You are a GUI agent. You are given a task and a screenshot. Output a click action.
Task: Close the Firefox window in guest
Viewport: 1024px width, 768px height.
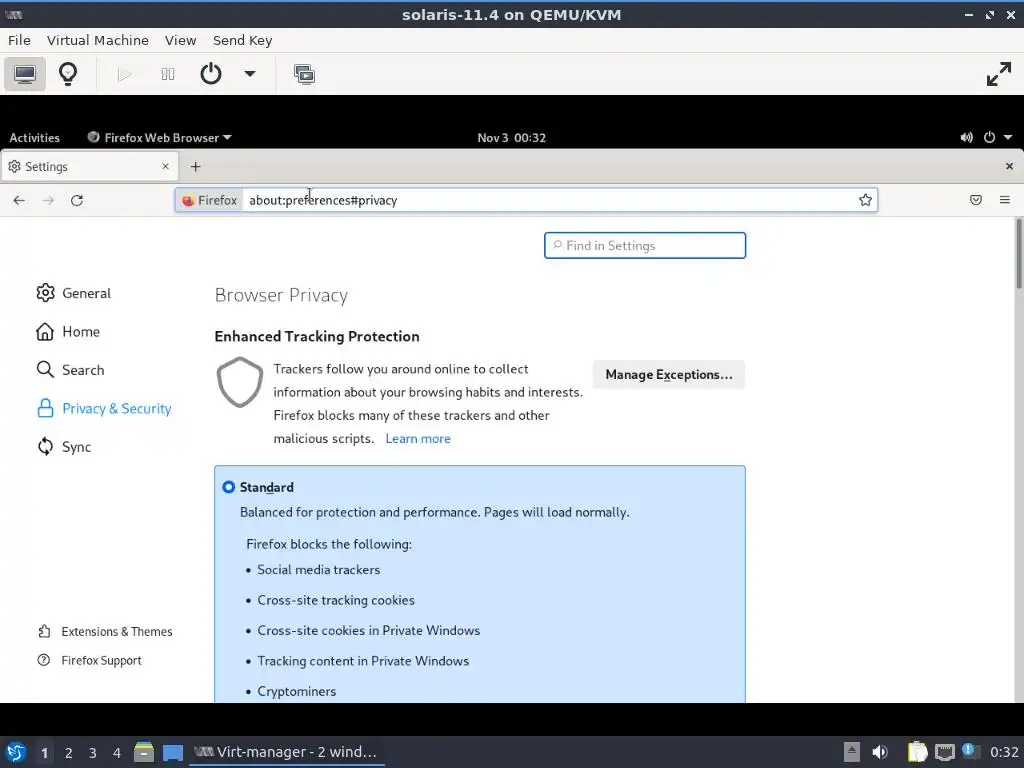click(1009, 167)
